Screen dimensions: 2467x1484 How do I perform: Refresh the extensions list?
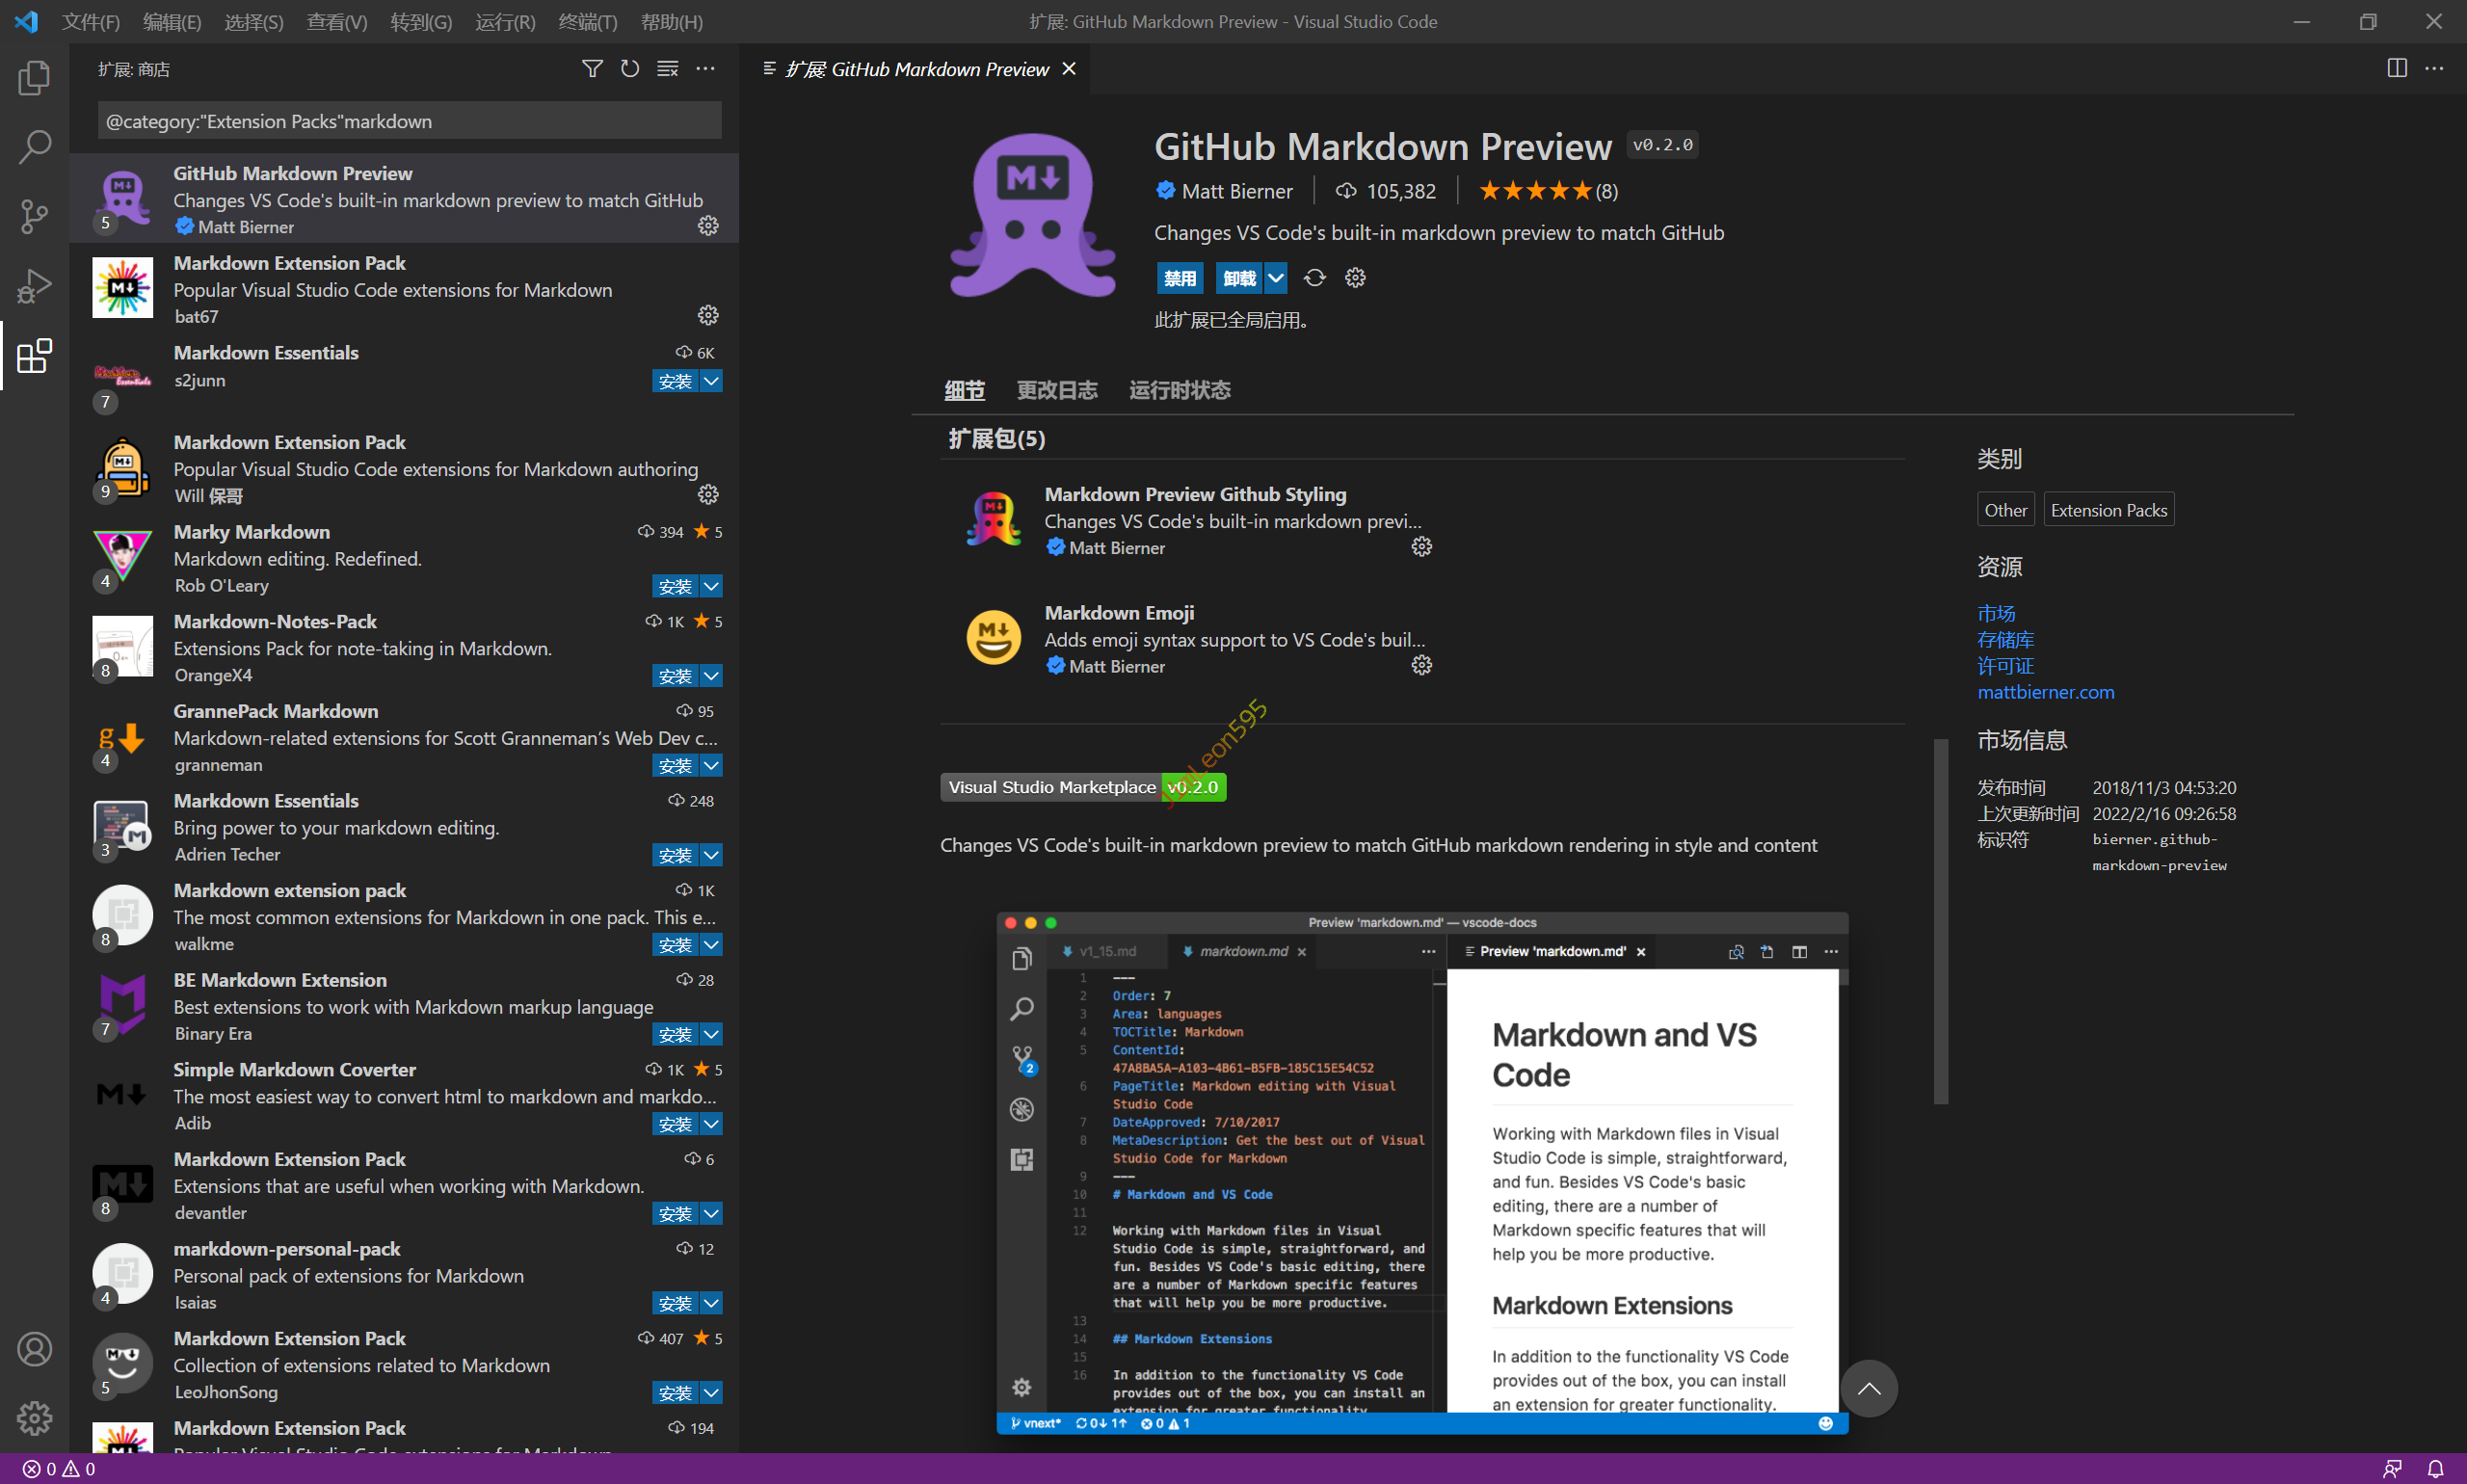[630, 69]
